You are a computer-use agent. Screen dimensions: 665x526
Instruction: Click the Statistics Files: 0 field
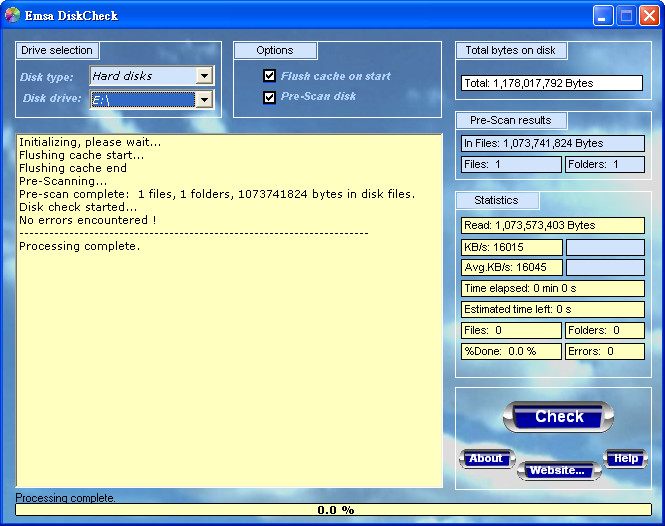coord(511,330)
